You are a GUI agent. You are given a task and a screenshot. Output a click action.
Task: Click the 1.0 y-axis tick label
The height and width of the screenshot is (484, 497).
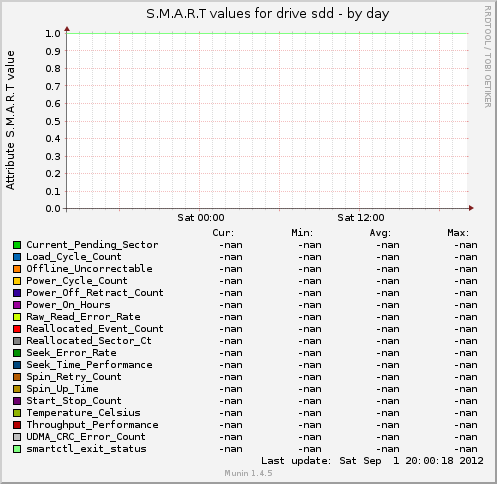tap(53, 34)
